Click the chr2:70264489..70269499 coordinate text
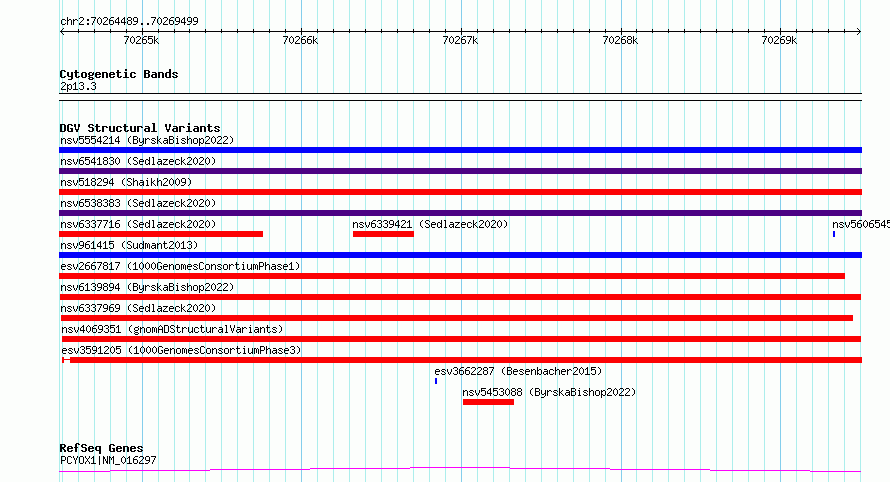 [129, 21]
